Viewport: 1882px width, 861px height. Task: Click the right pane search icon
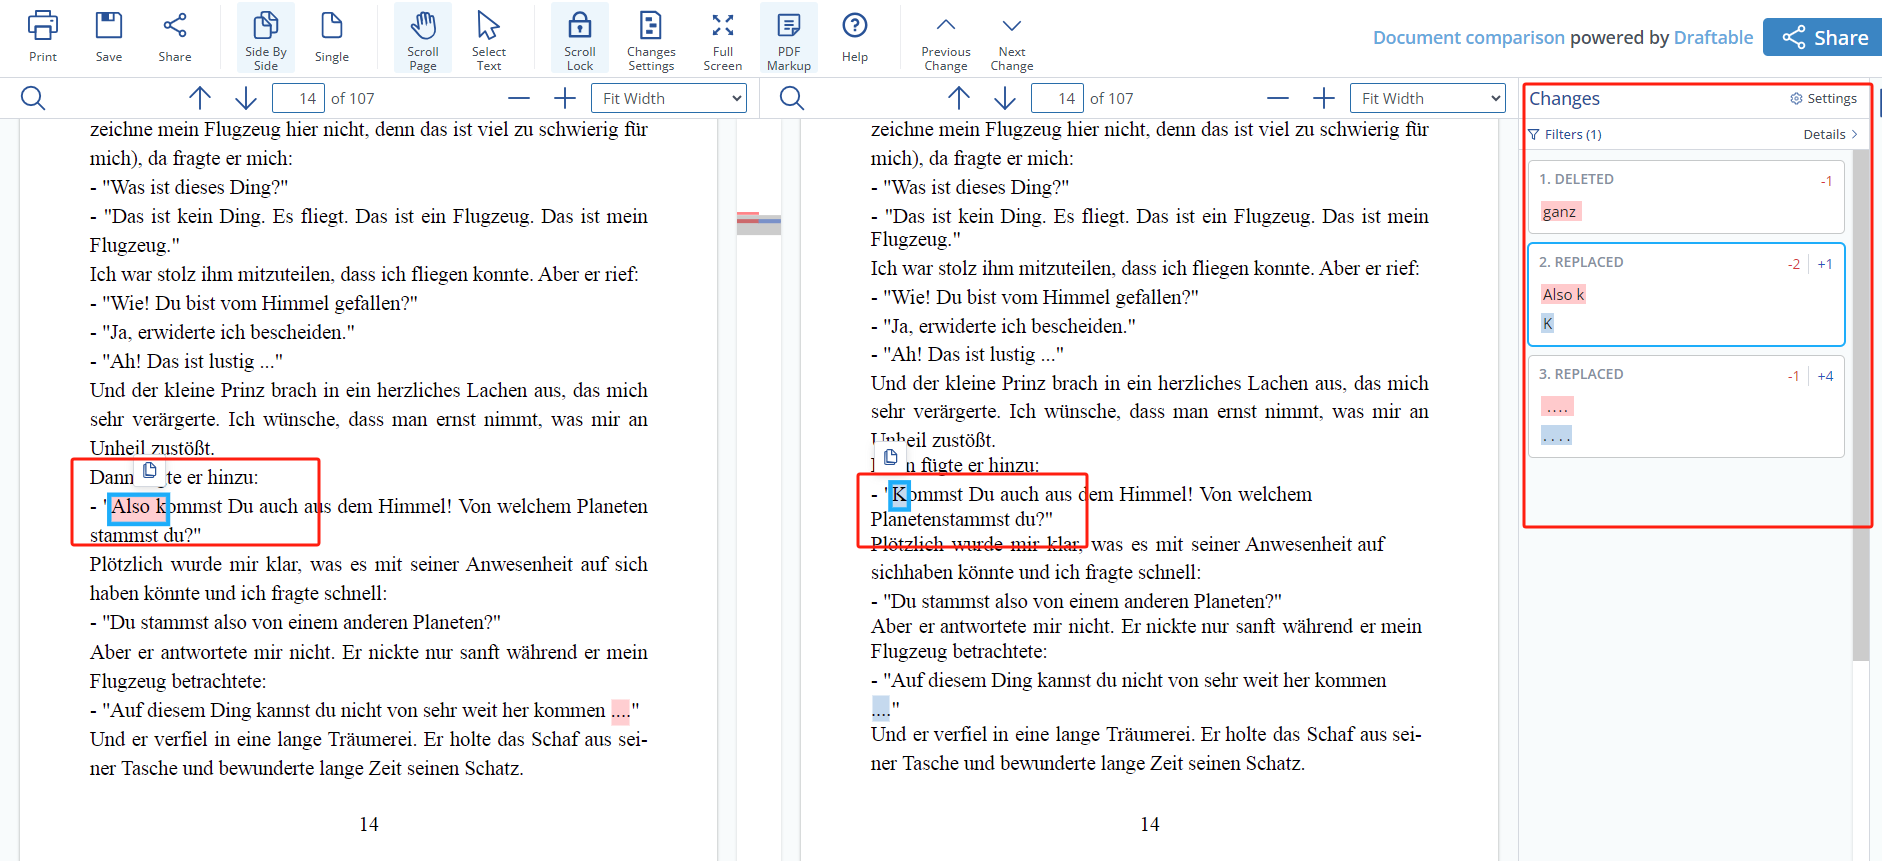coord(792,98)
